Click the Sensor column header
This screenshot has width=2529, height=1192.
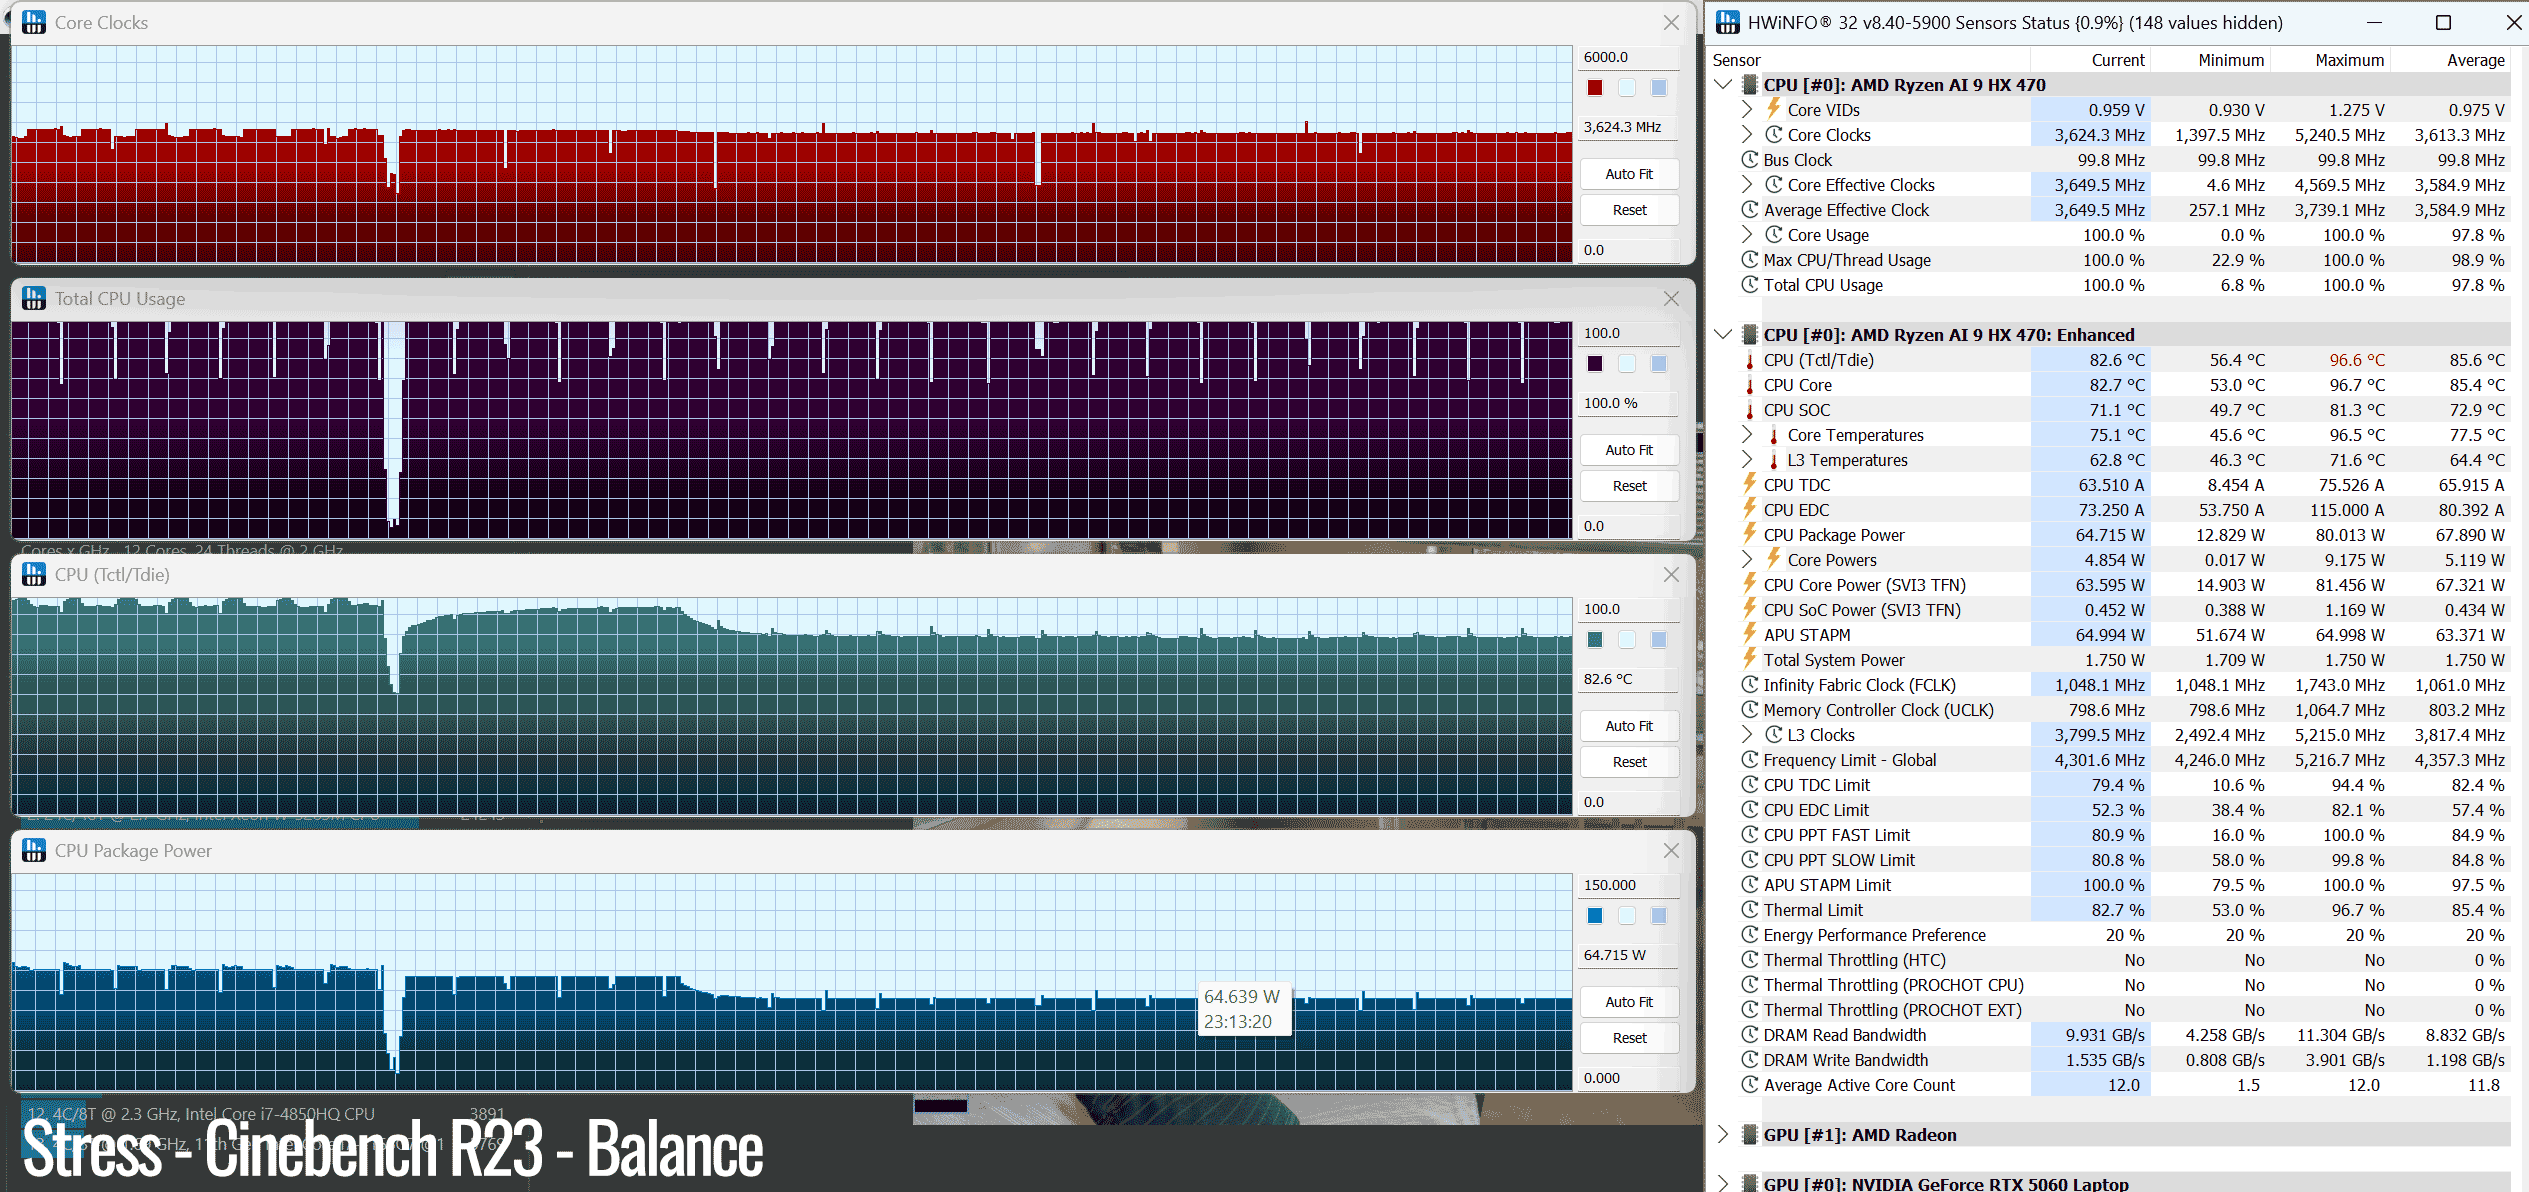coord(1737,60)
